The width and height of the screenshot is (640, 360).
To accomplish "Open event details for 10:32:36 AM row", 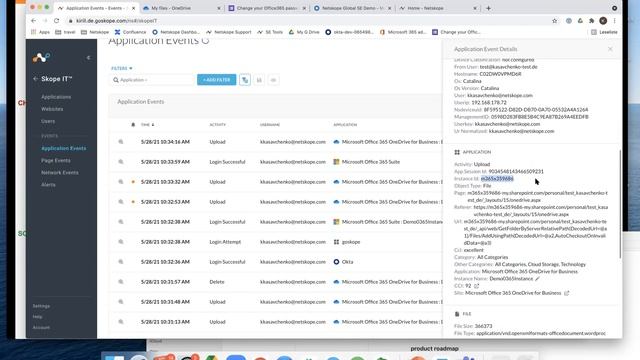I will [121, 262].
